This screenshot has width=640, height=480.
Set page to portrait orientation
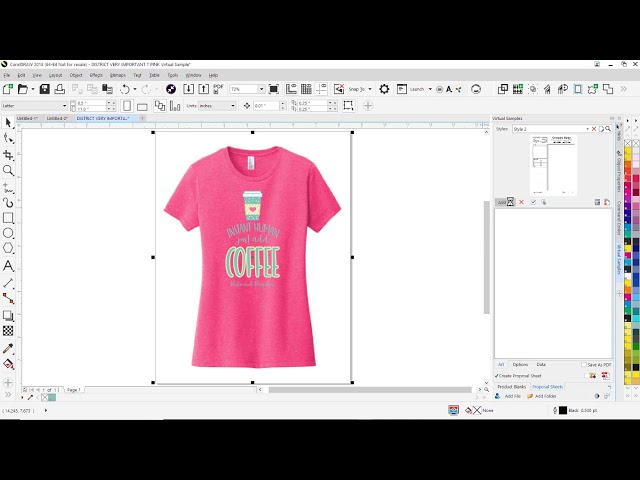point(127,106)
